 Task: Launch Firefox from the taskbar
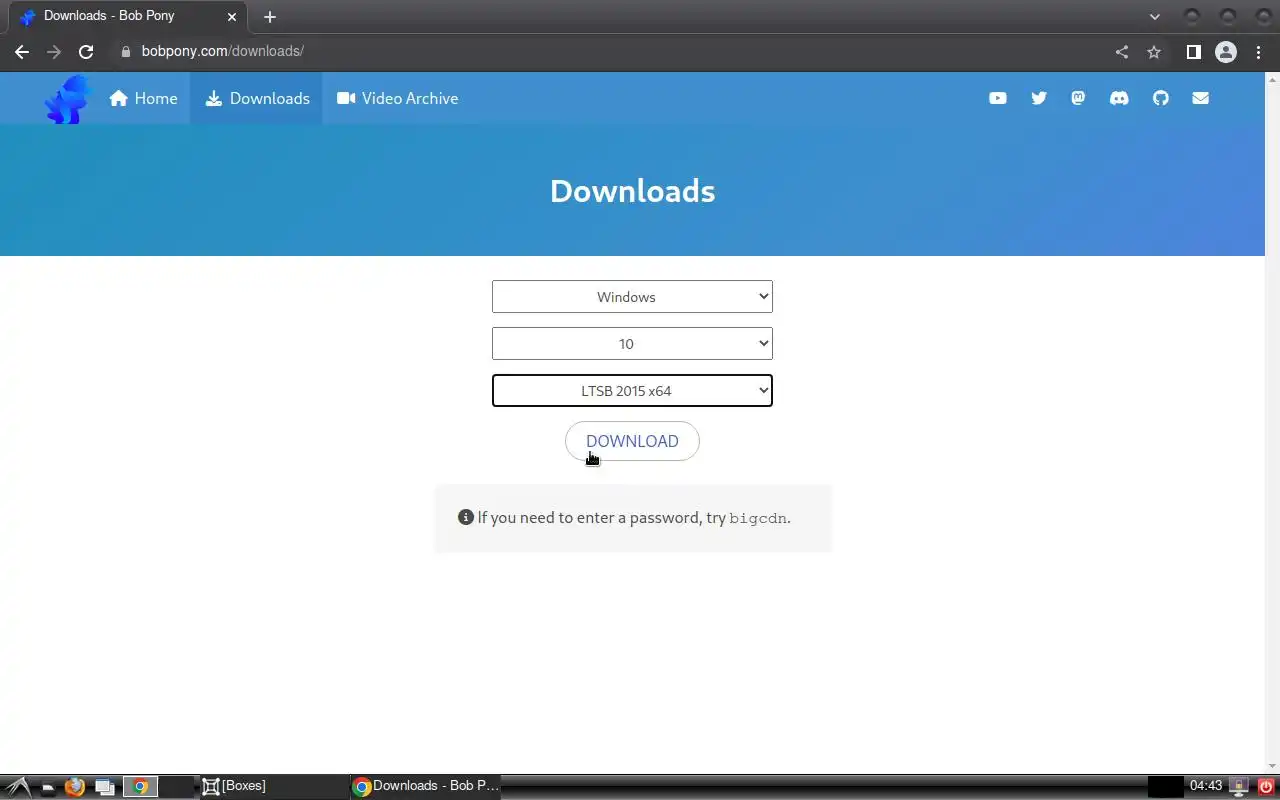click(74, 787)
